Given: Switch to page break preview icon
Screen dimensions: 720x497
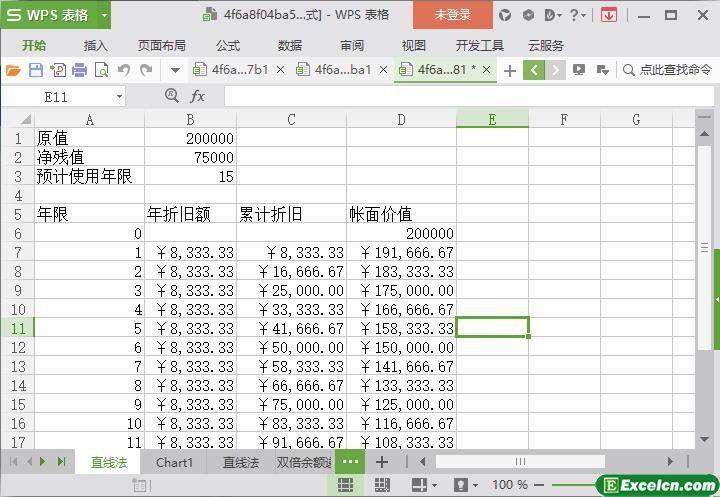Looking at the screenshot, I should click(x=382, y=485).
